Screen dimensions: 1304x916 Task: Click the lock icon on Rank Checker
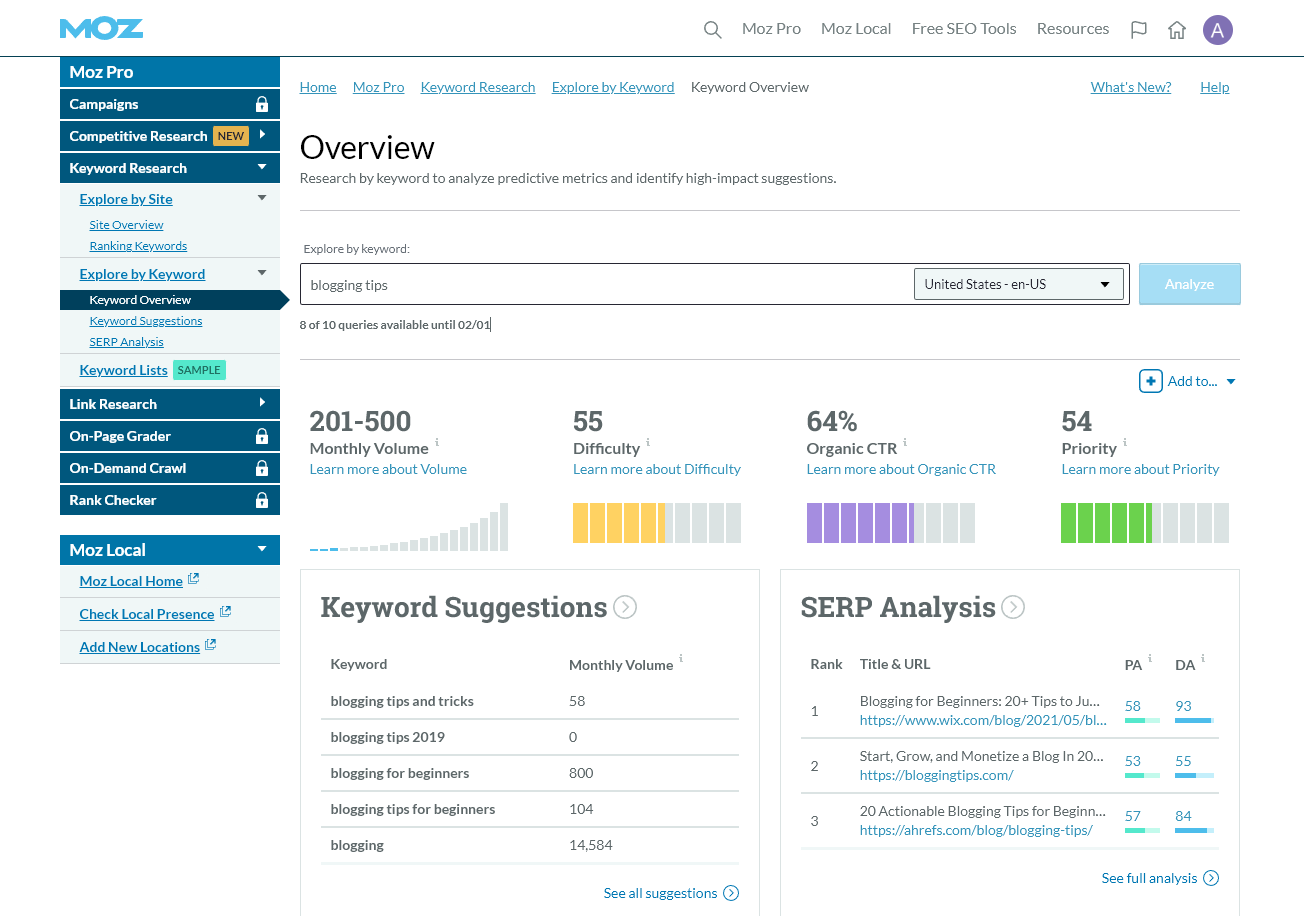click(x=262, y=500)
